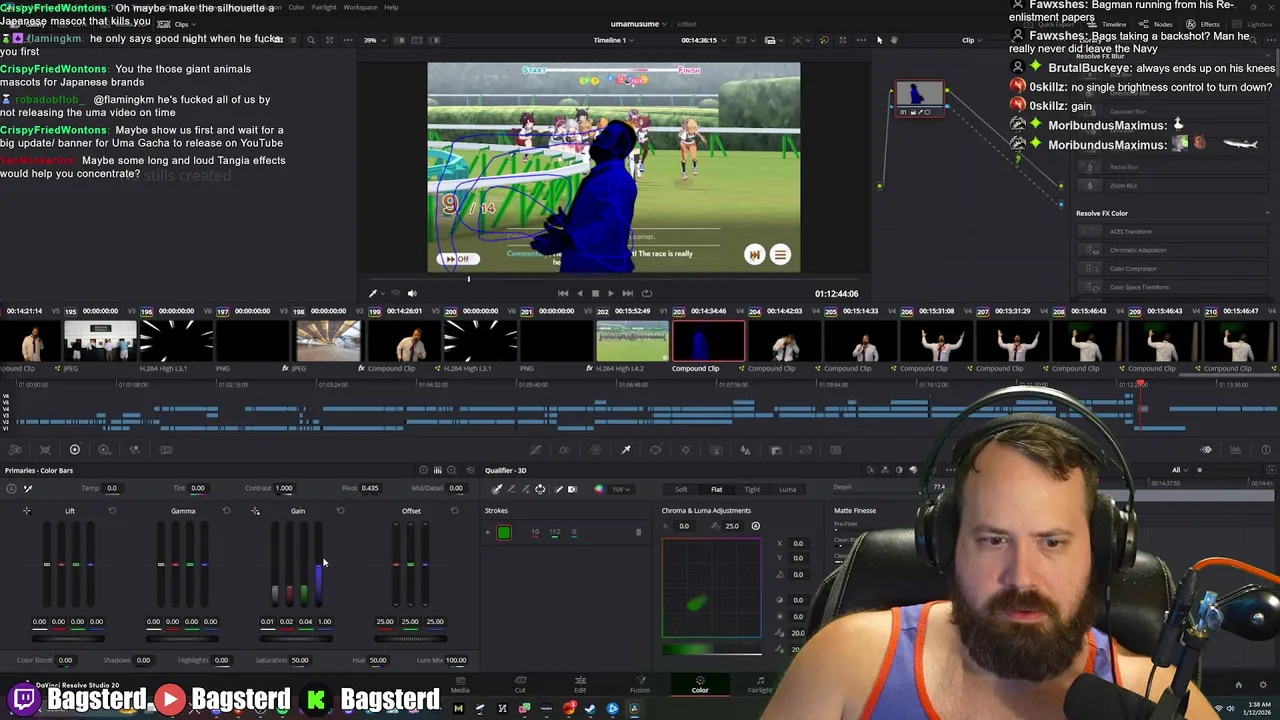Toggle Auto button in Chroma & Luma Adjustments
Viewport: 1280px width, 720px height.
pos(755,526)
